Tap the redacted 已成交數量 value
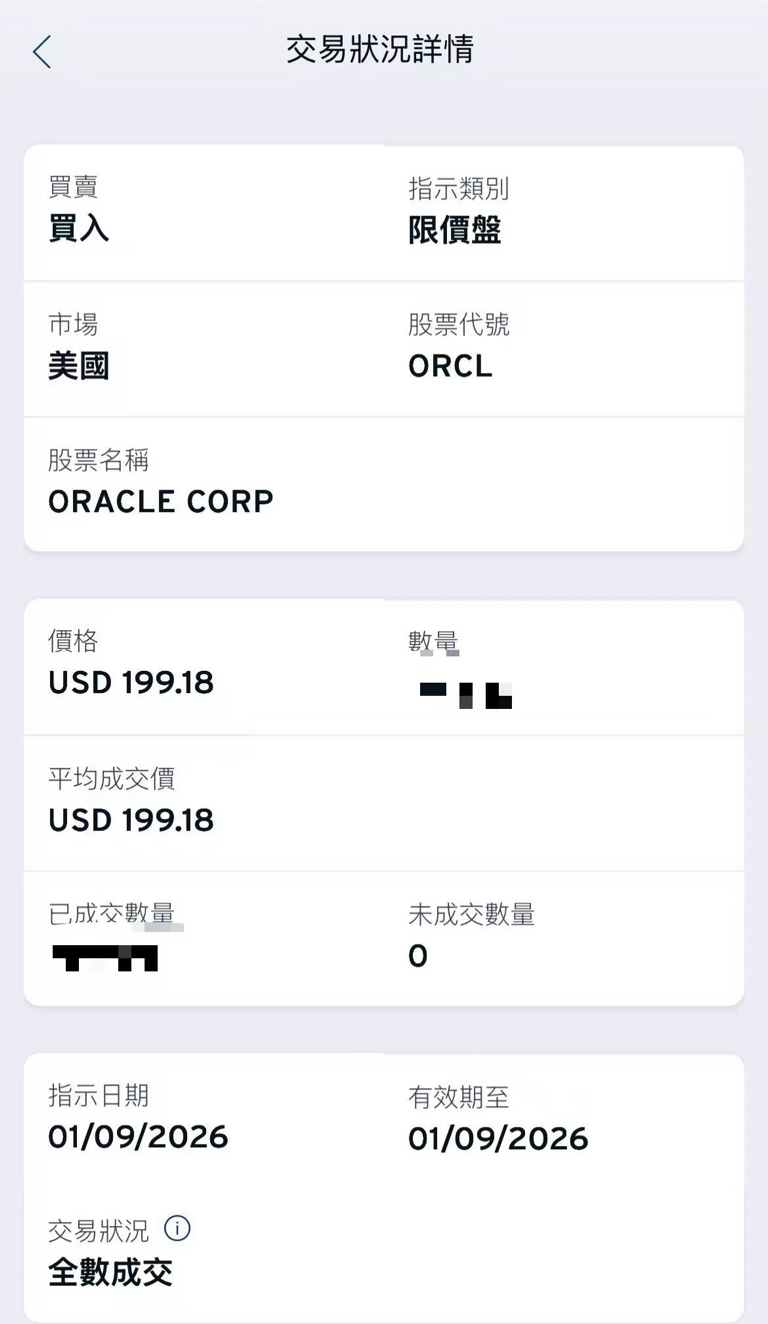 pyautogui.click(x=106, y=957)
